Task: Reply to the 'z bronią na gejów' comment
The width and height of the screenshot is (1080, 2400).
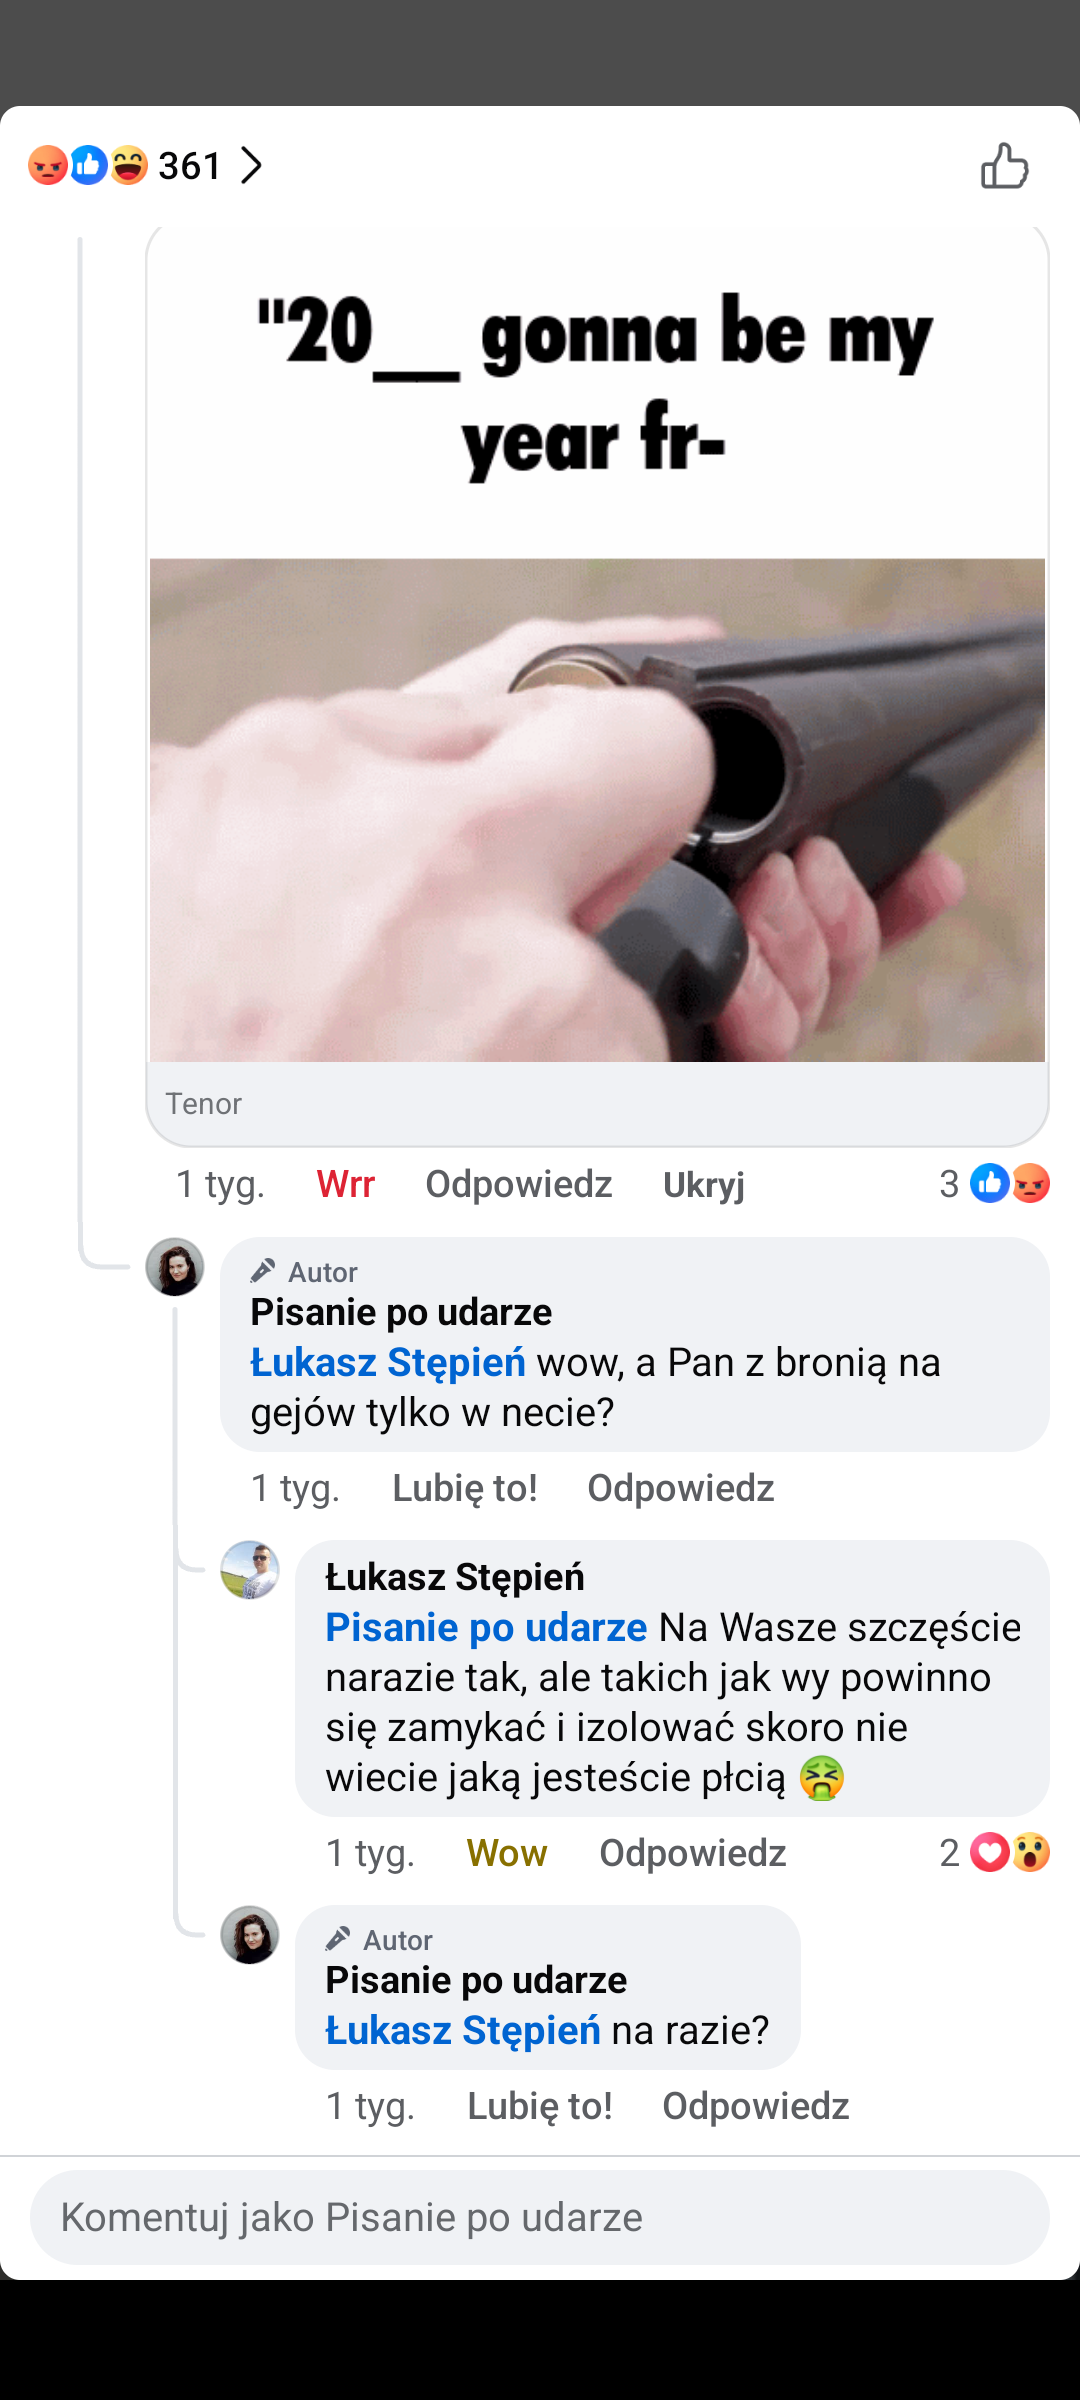Action: [680, 1488]
